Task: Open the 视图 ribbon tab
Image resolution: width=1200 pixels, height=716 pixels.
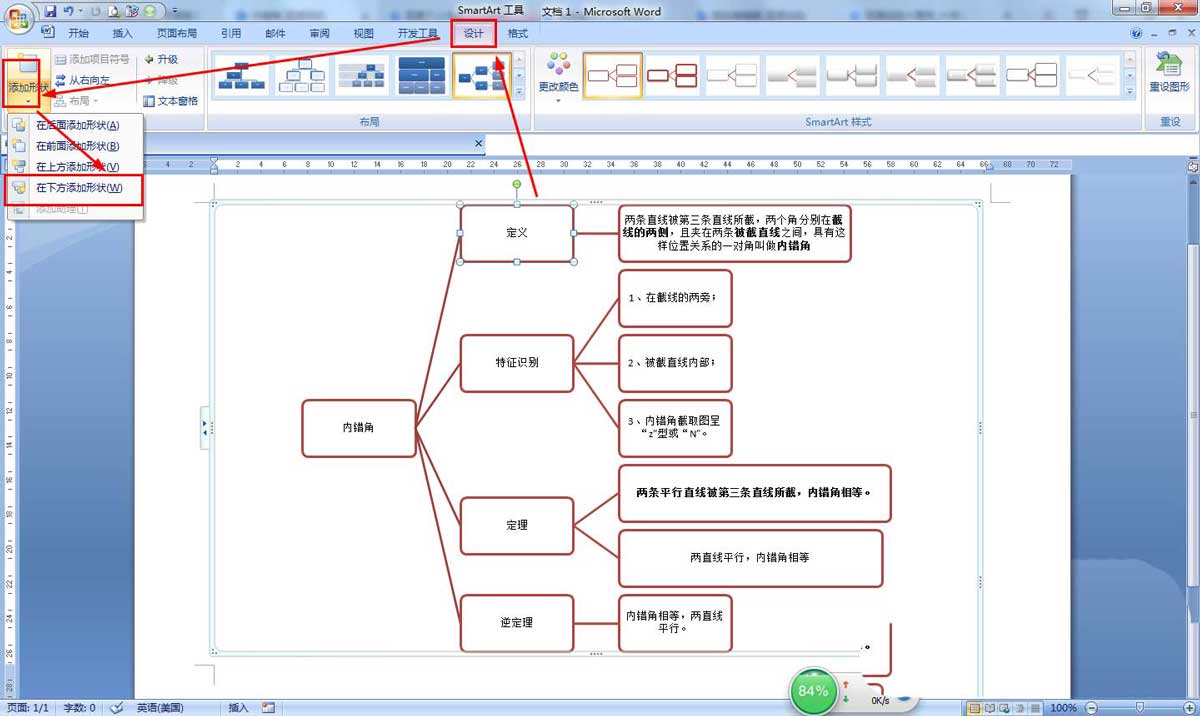Action: (x=363, y=33)
